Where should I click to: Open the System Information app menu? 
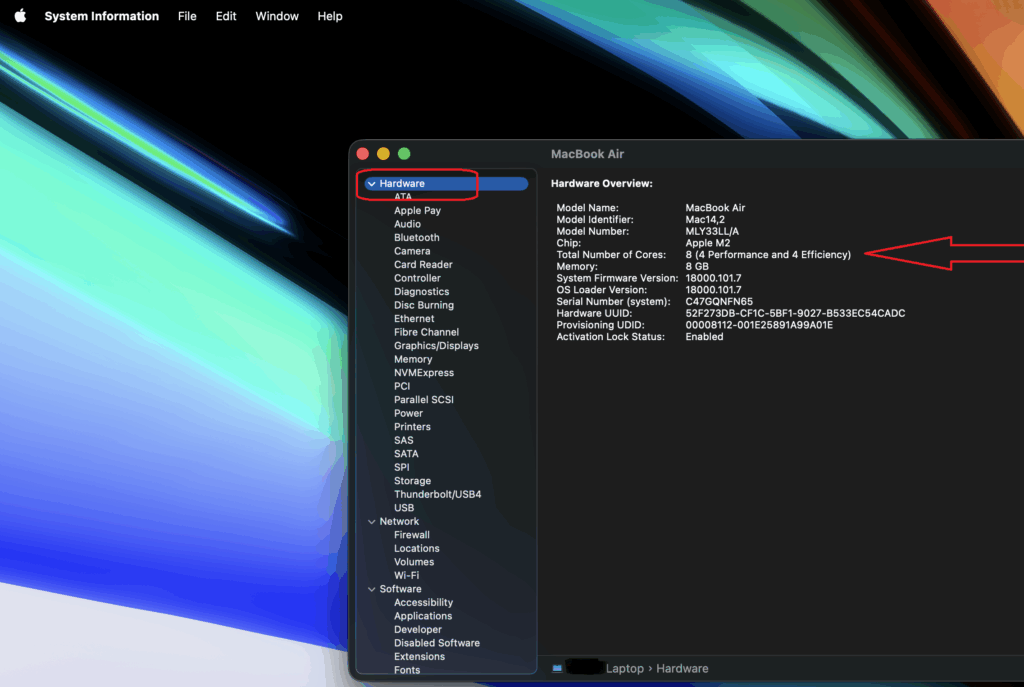tap(101, 16)
